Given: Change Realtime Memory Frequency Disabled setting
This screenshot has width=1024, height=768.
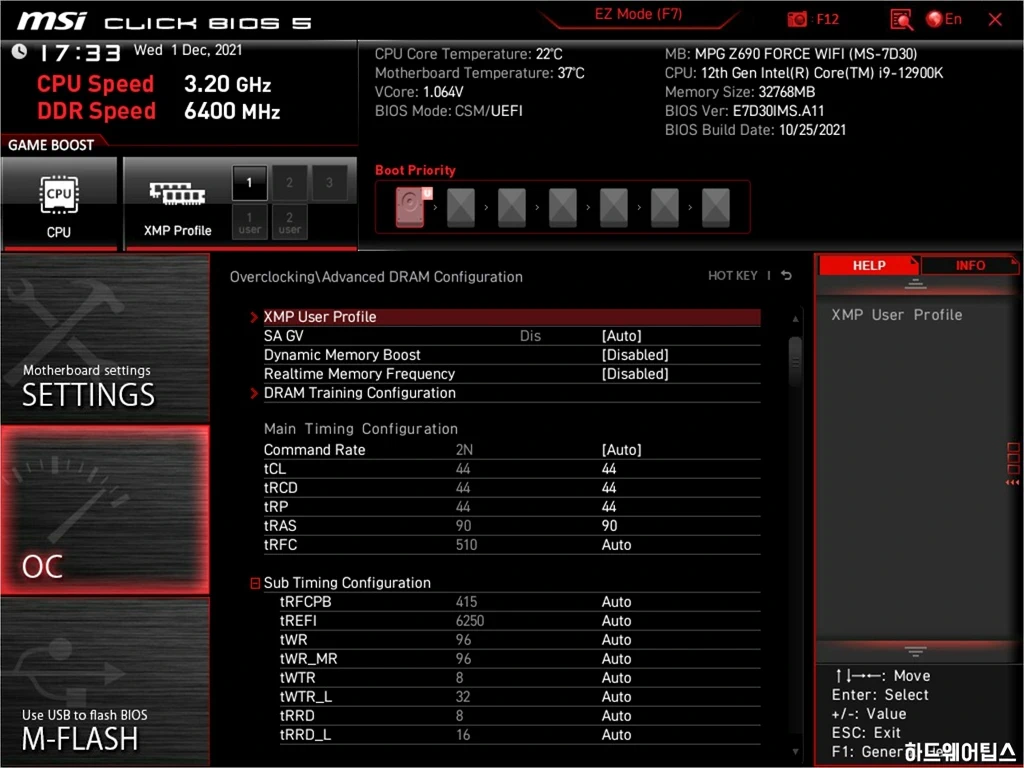Looking at the screenshot, I should pos(635,374).
